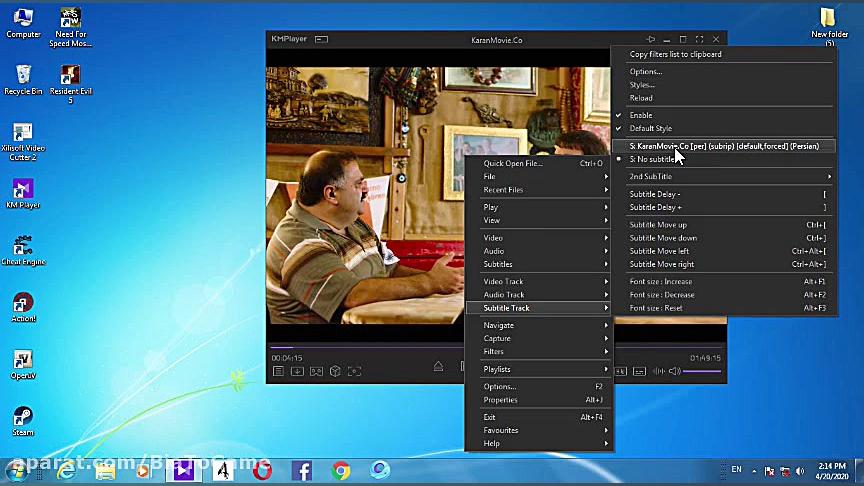Screen dimensions: 864x486
Task: Select the Resident Evil 5 desktop icon
Action: (71, 84)
